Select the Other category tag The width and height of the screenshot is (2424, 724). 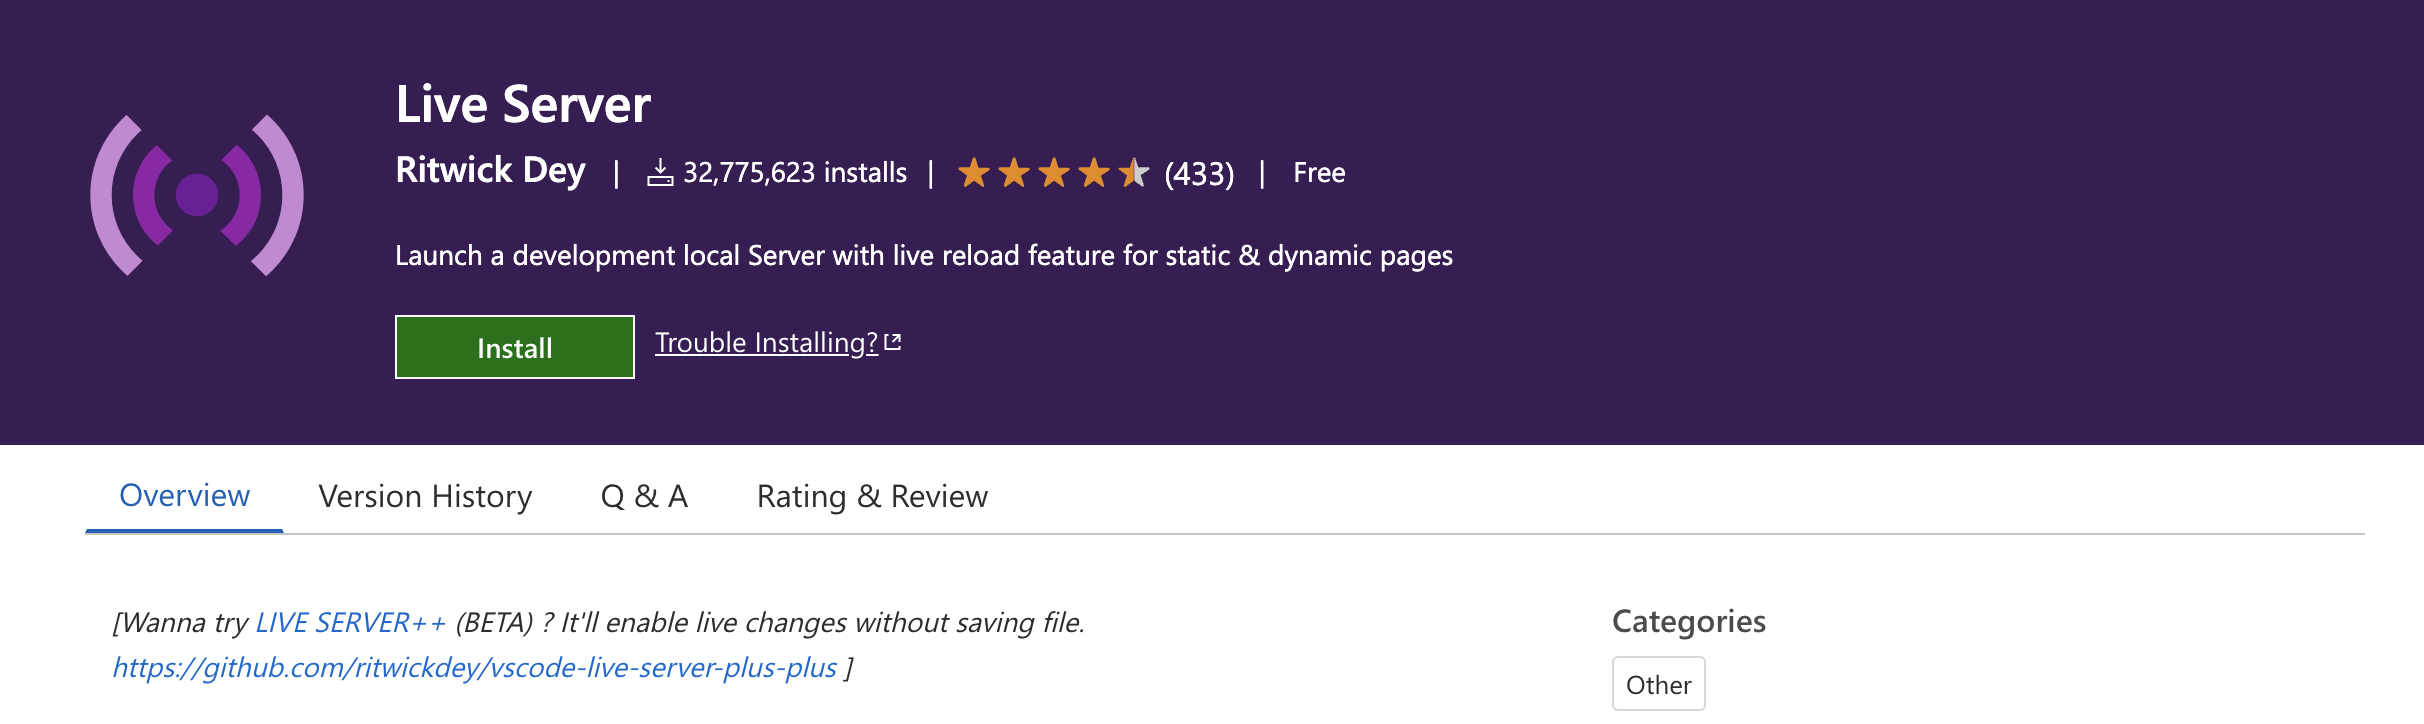pyautogui.click(x=1659, y=684)
